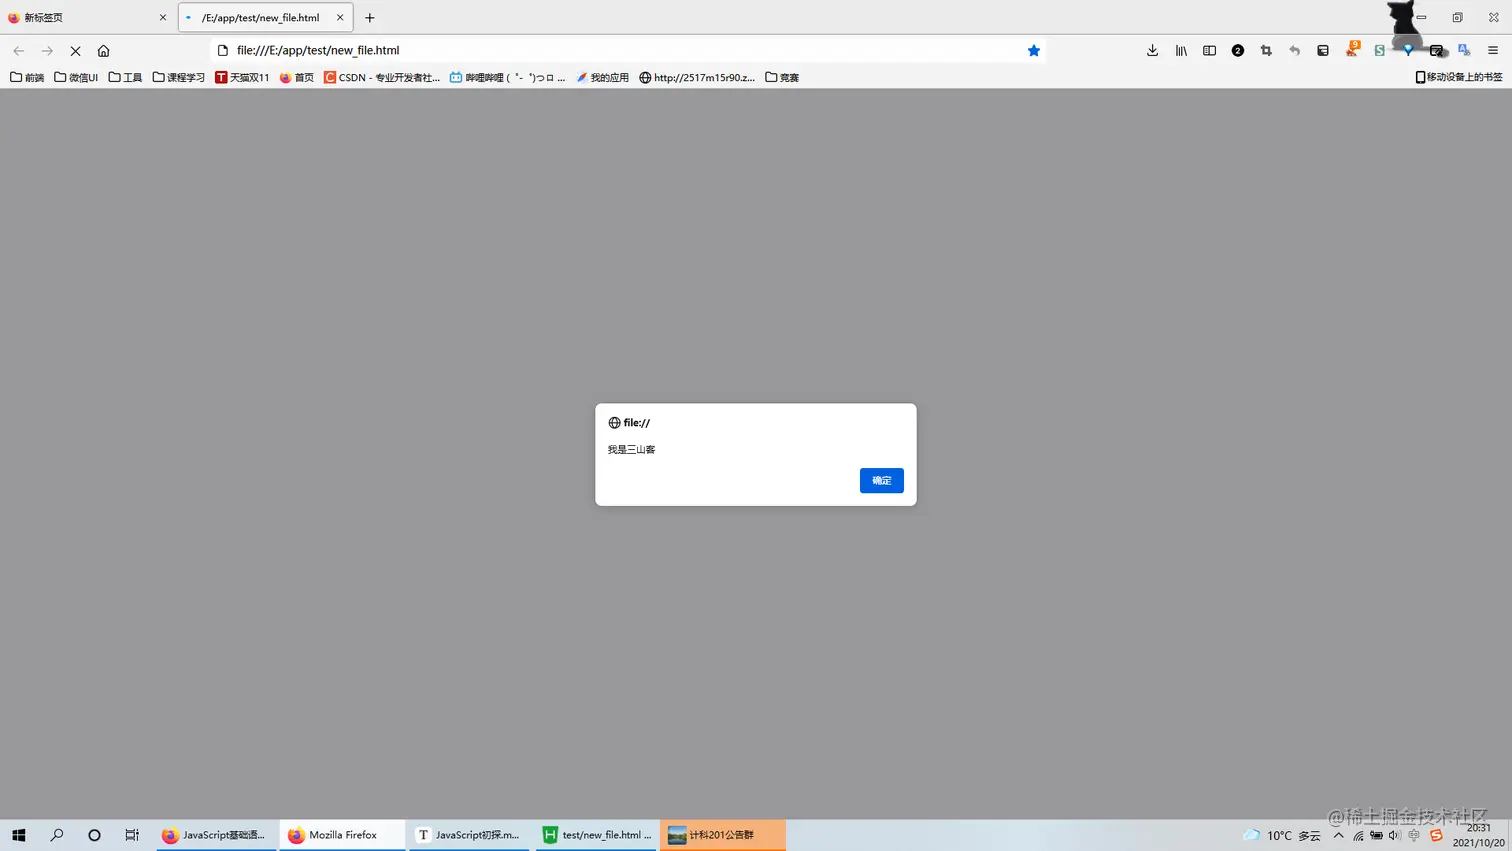Open the volume speaker tray icon
The image size is (1512, 851).
(x=1394, y=835)
